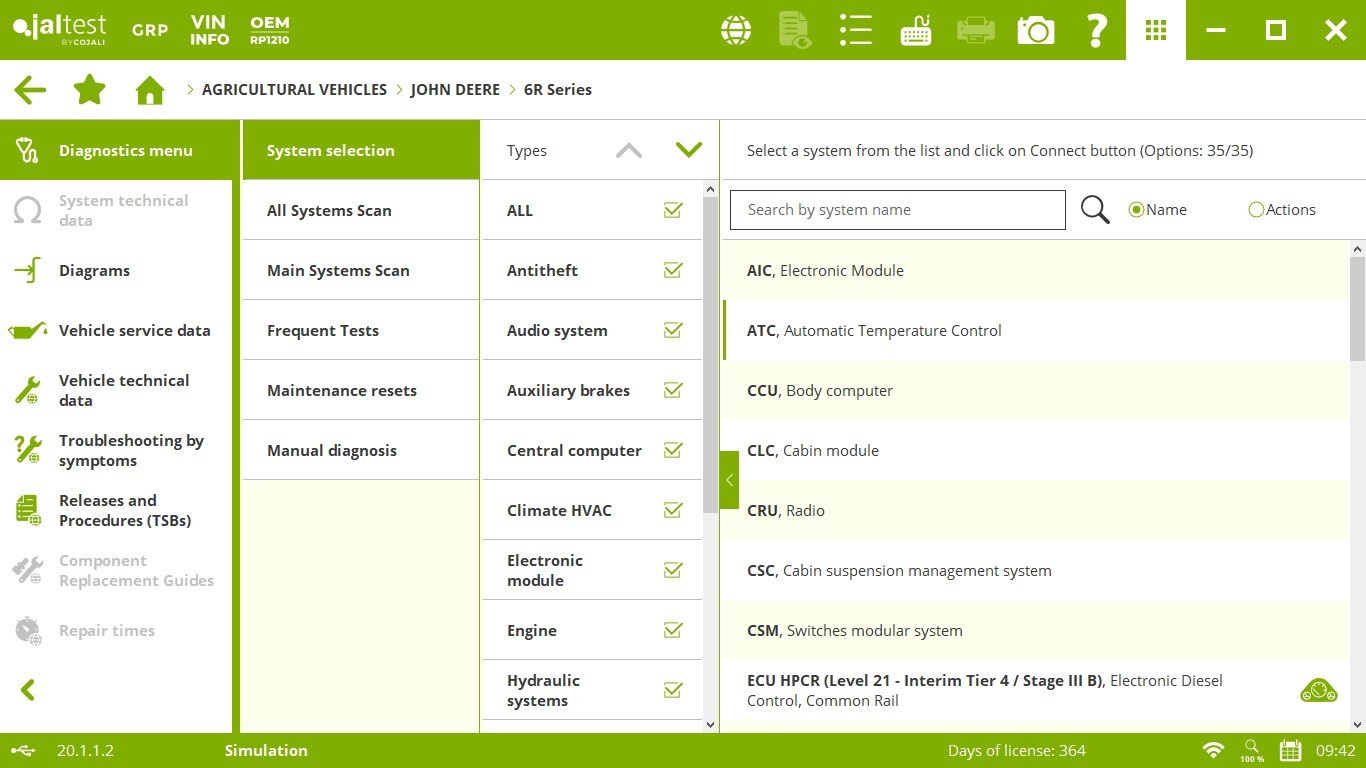Collapse the diagnostics menu sidebar chevron
This screenshot has height=768, width=1366.
coord(28,690)
